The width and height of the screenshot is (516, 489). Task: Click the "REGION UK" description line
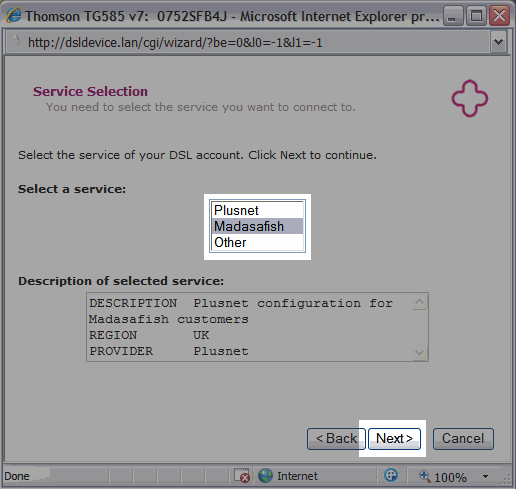tap(149, 335)
